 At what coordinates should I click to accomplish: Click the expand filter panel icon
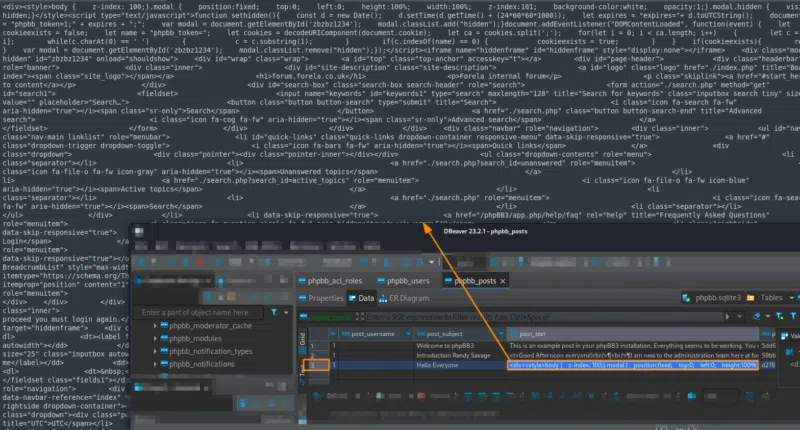coord(360,317)
